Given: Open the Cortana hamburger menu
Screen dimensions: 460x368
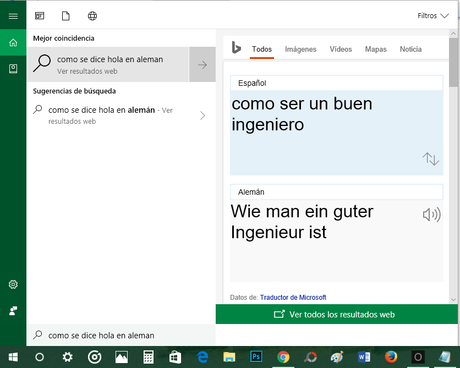Looking at the screenshot, I should tap(13, 16).
